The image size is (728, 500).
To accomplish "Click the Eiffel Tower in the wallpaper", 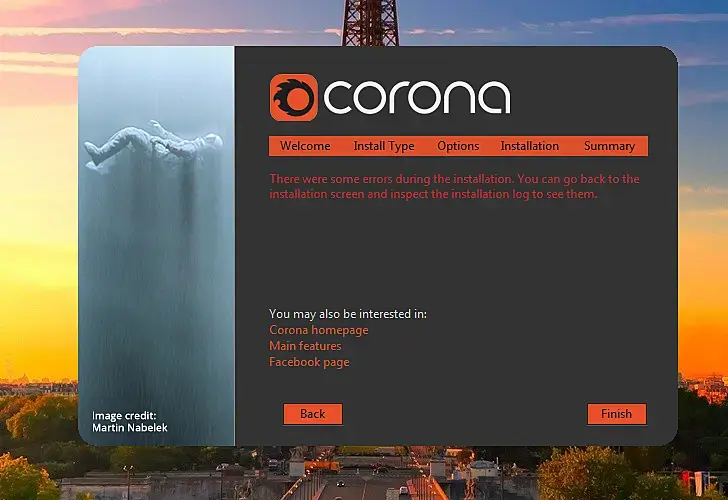I will pos(370,23).
